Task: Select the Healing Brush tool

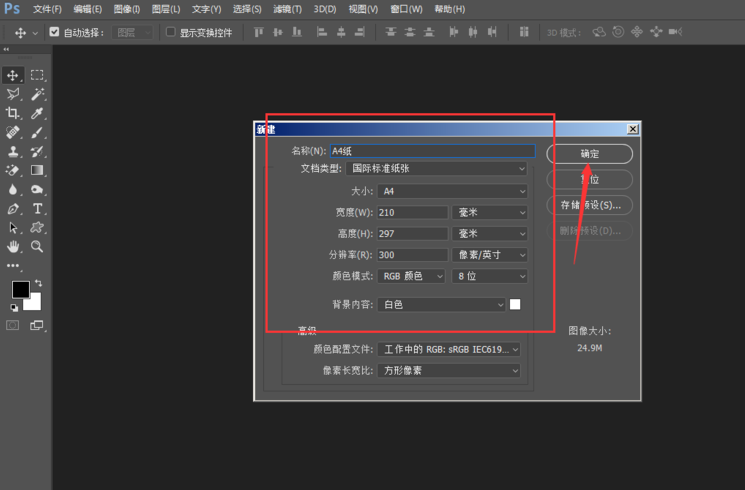Action: (13, 132)
